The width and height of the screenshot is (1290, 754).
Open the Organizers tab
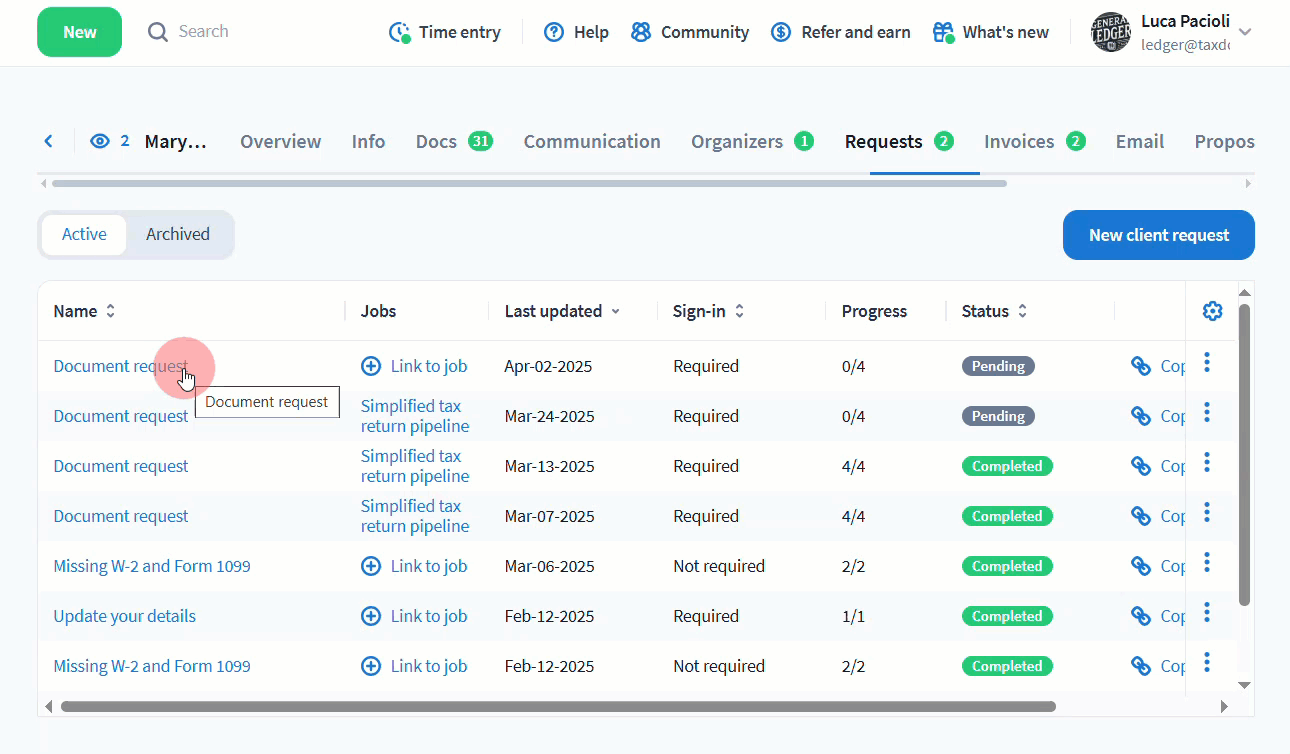[x=737, y=141]
